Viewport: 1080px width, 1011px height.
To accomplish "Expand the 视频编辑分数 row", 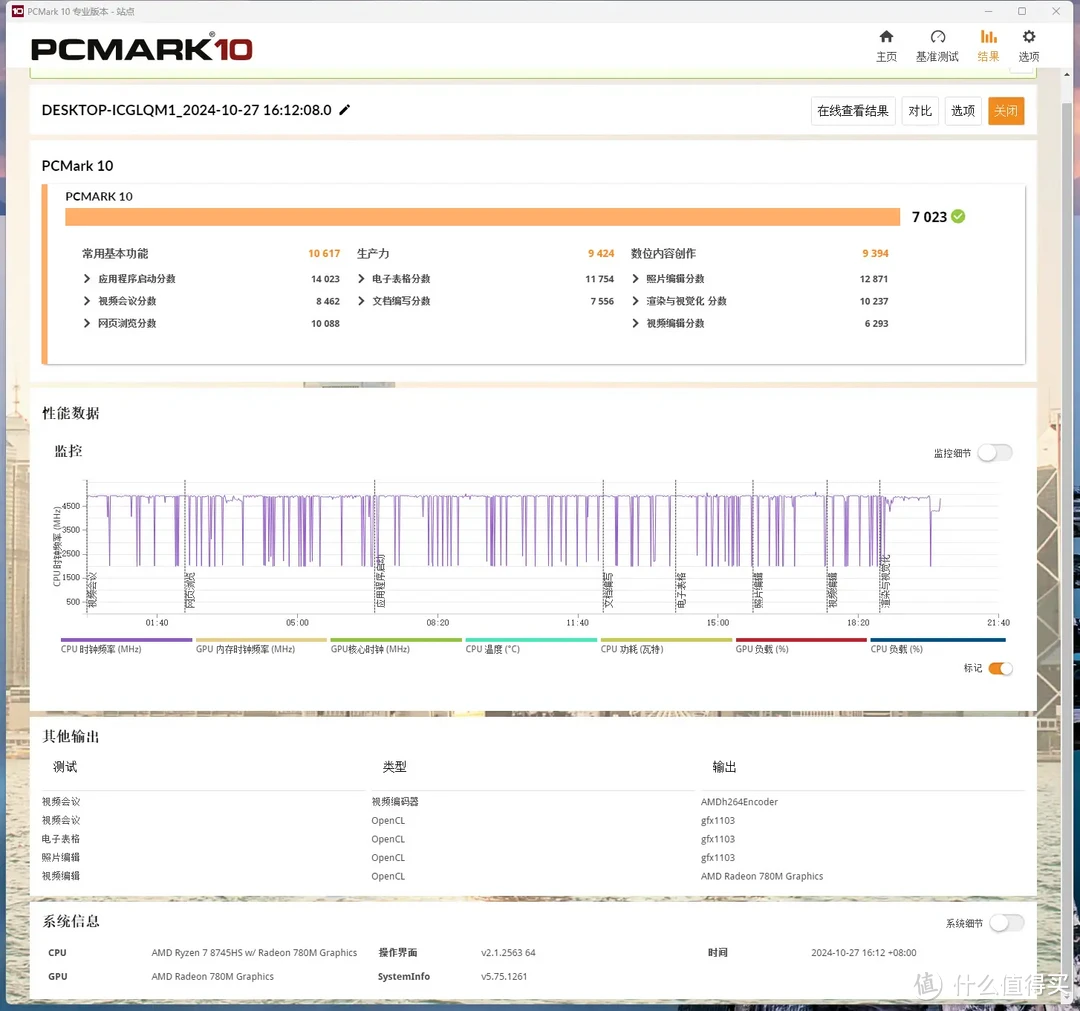I will point(635,323).
